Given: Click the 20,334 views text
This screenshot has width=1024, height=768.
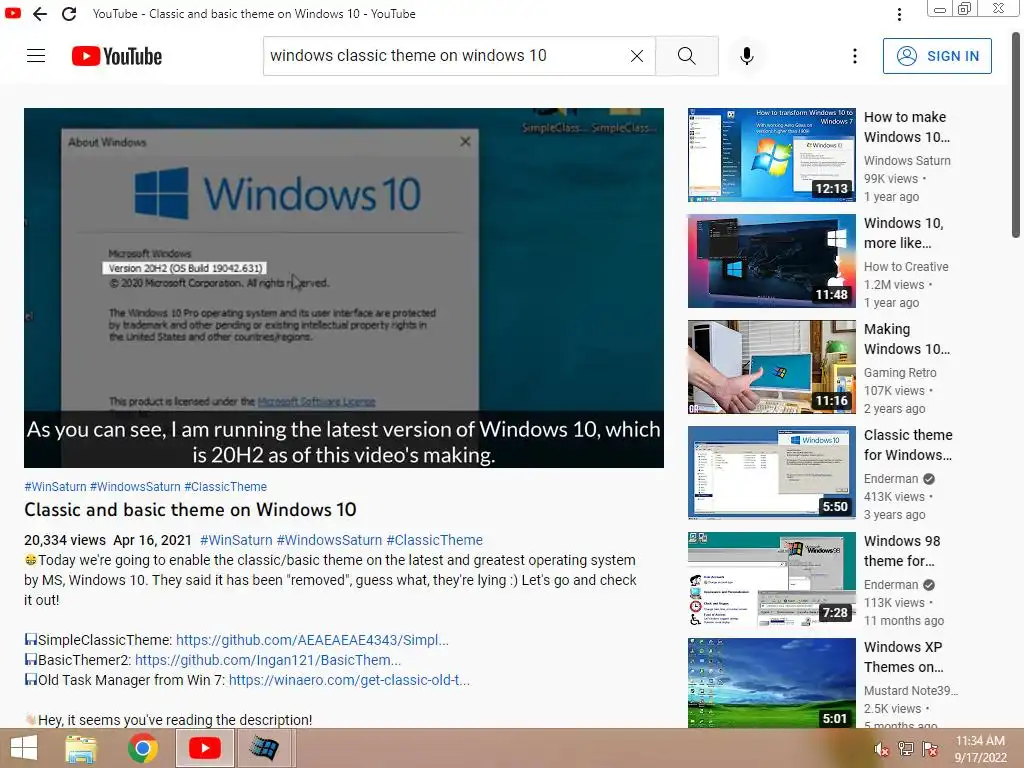Looking at the screenshot, I should [65, 540].
